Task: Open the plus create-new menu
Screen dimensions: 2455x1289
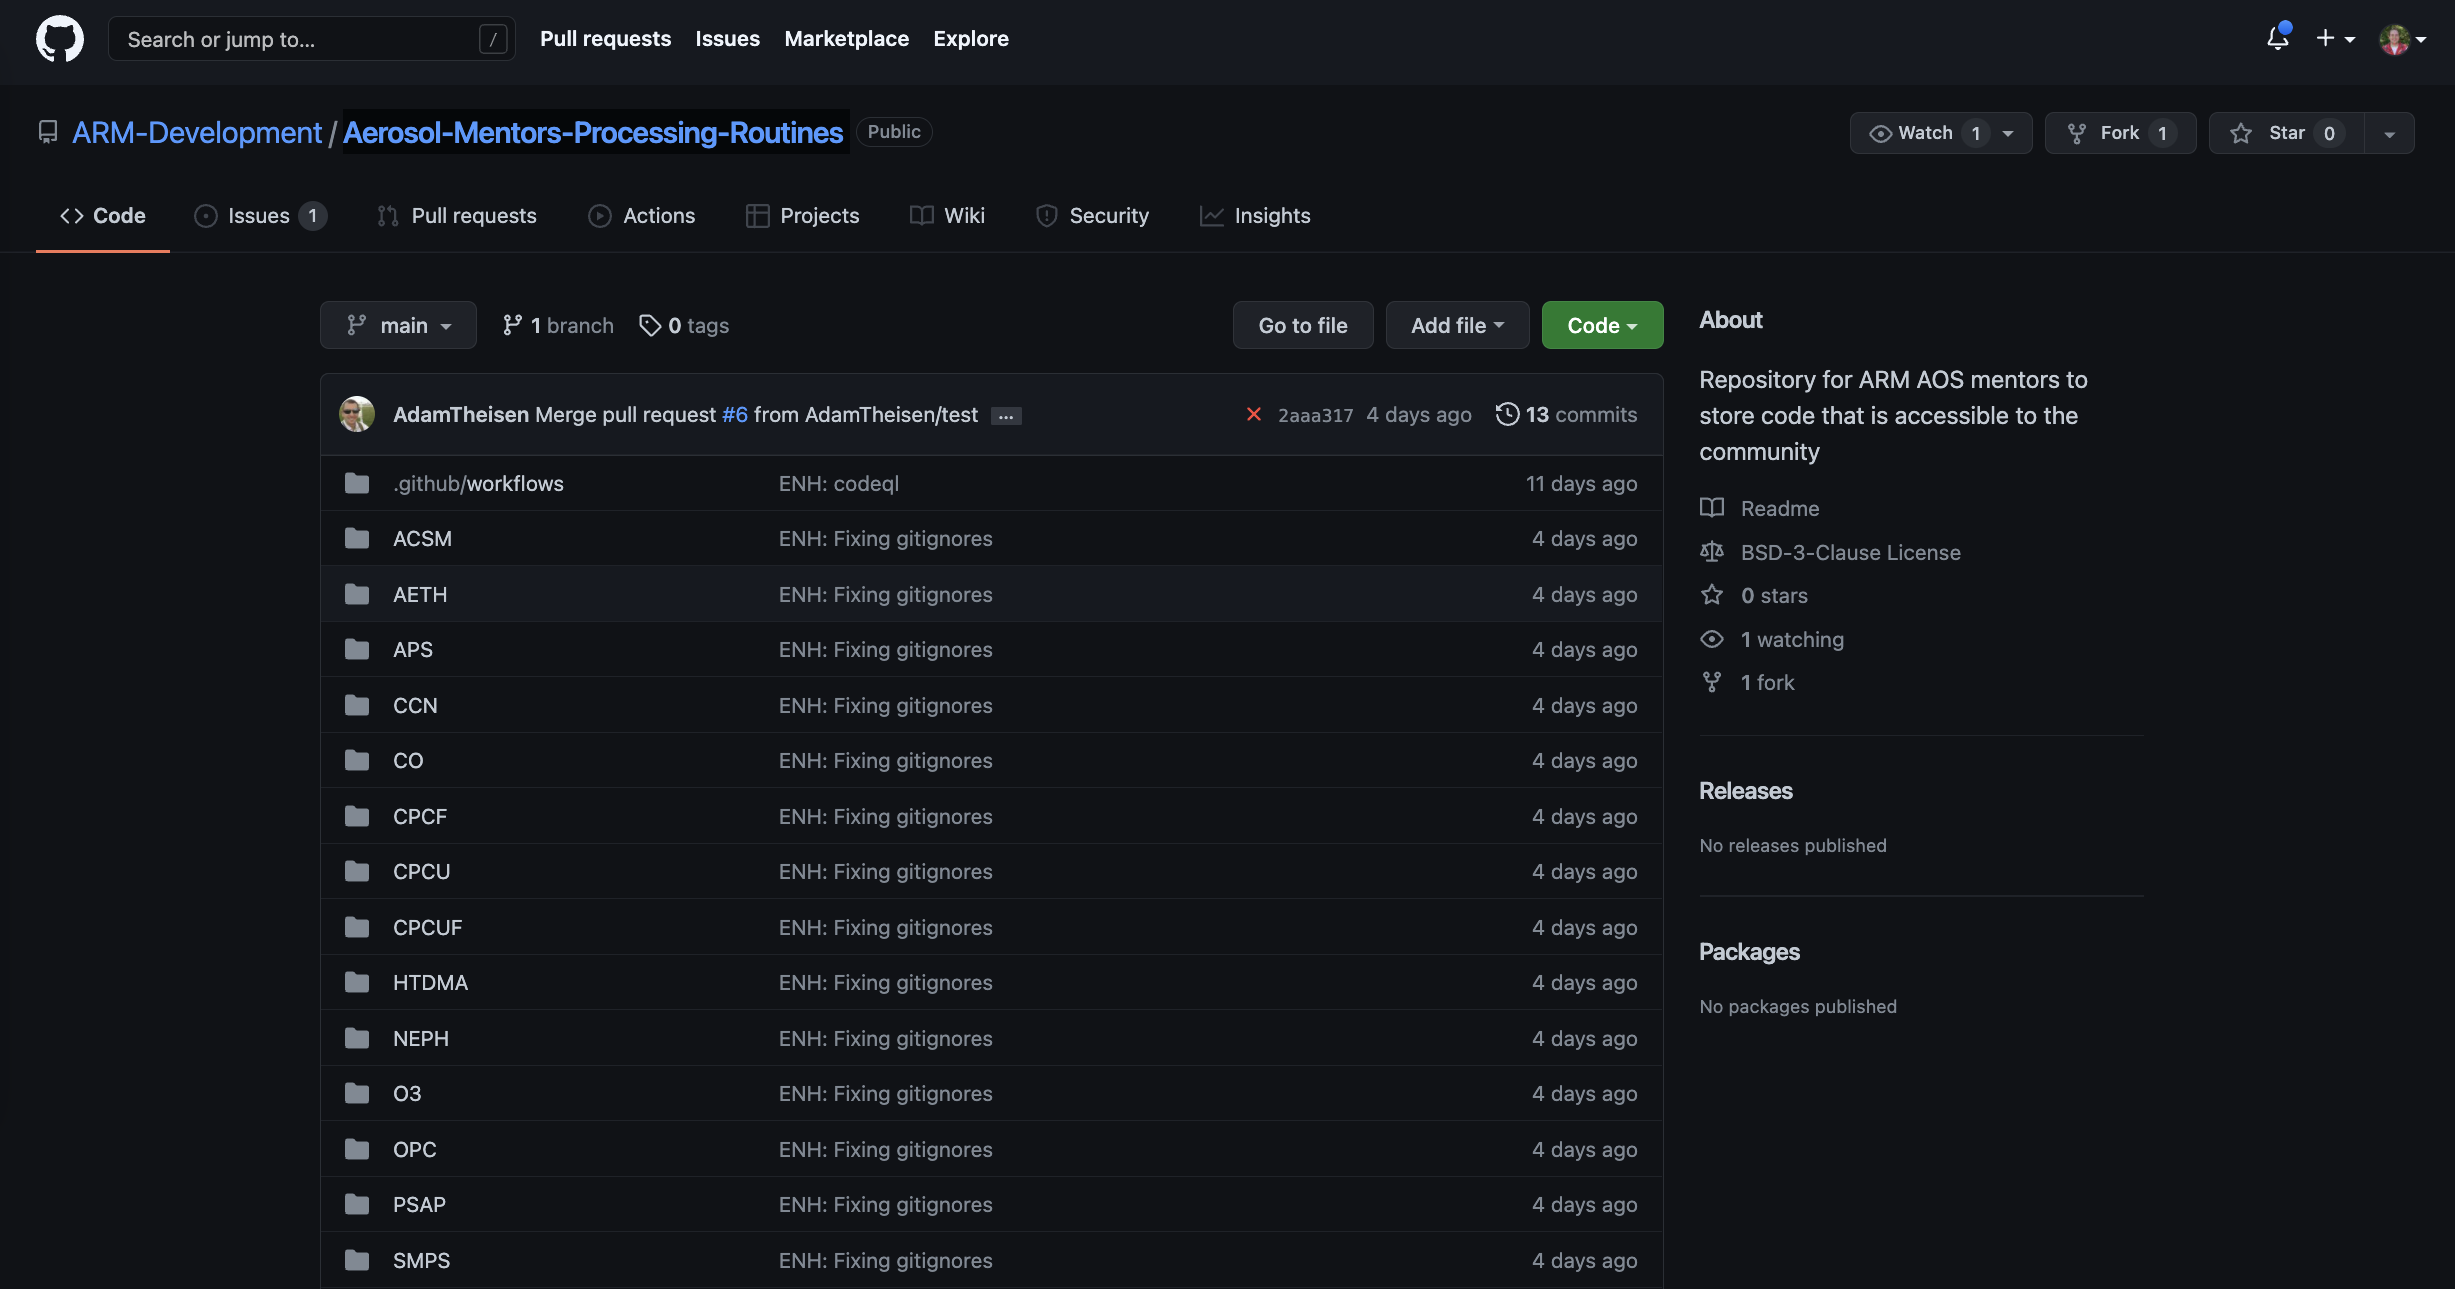Action: (x=2335, y=39)
